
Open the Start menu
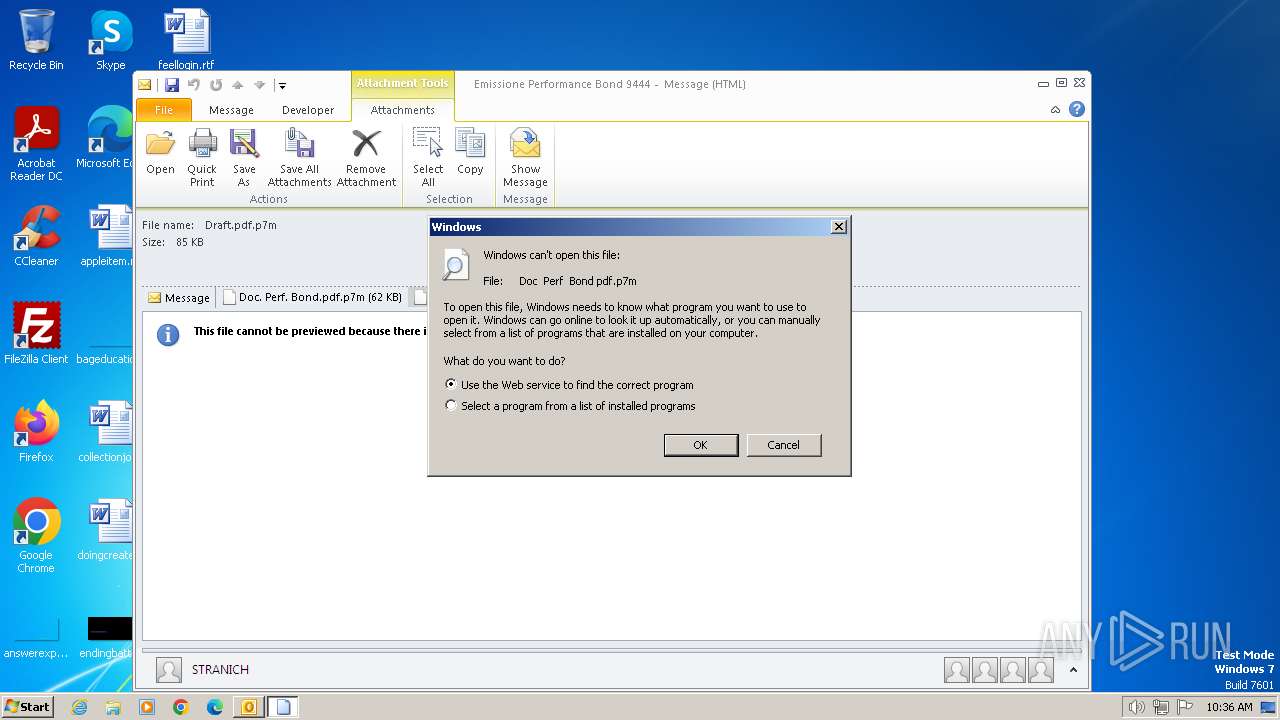(x=28, y=707)
